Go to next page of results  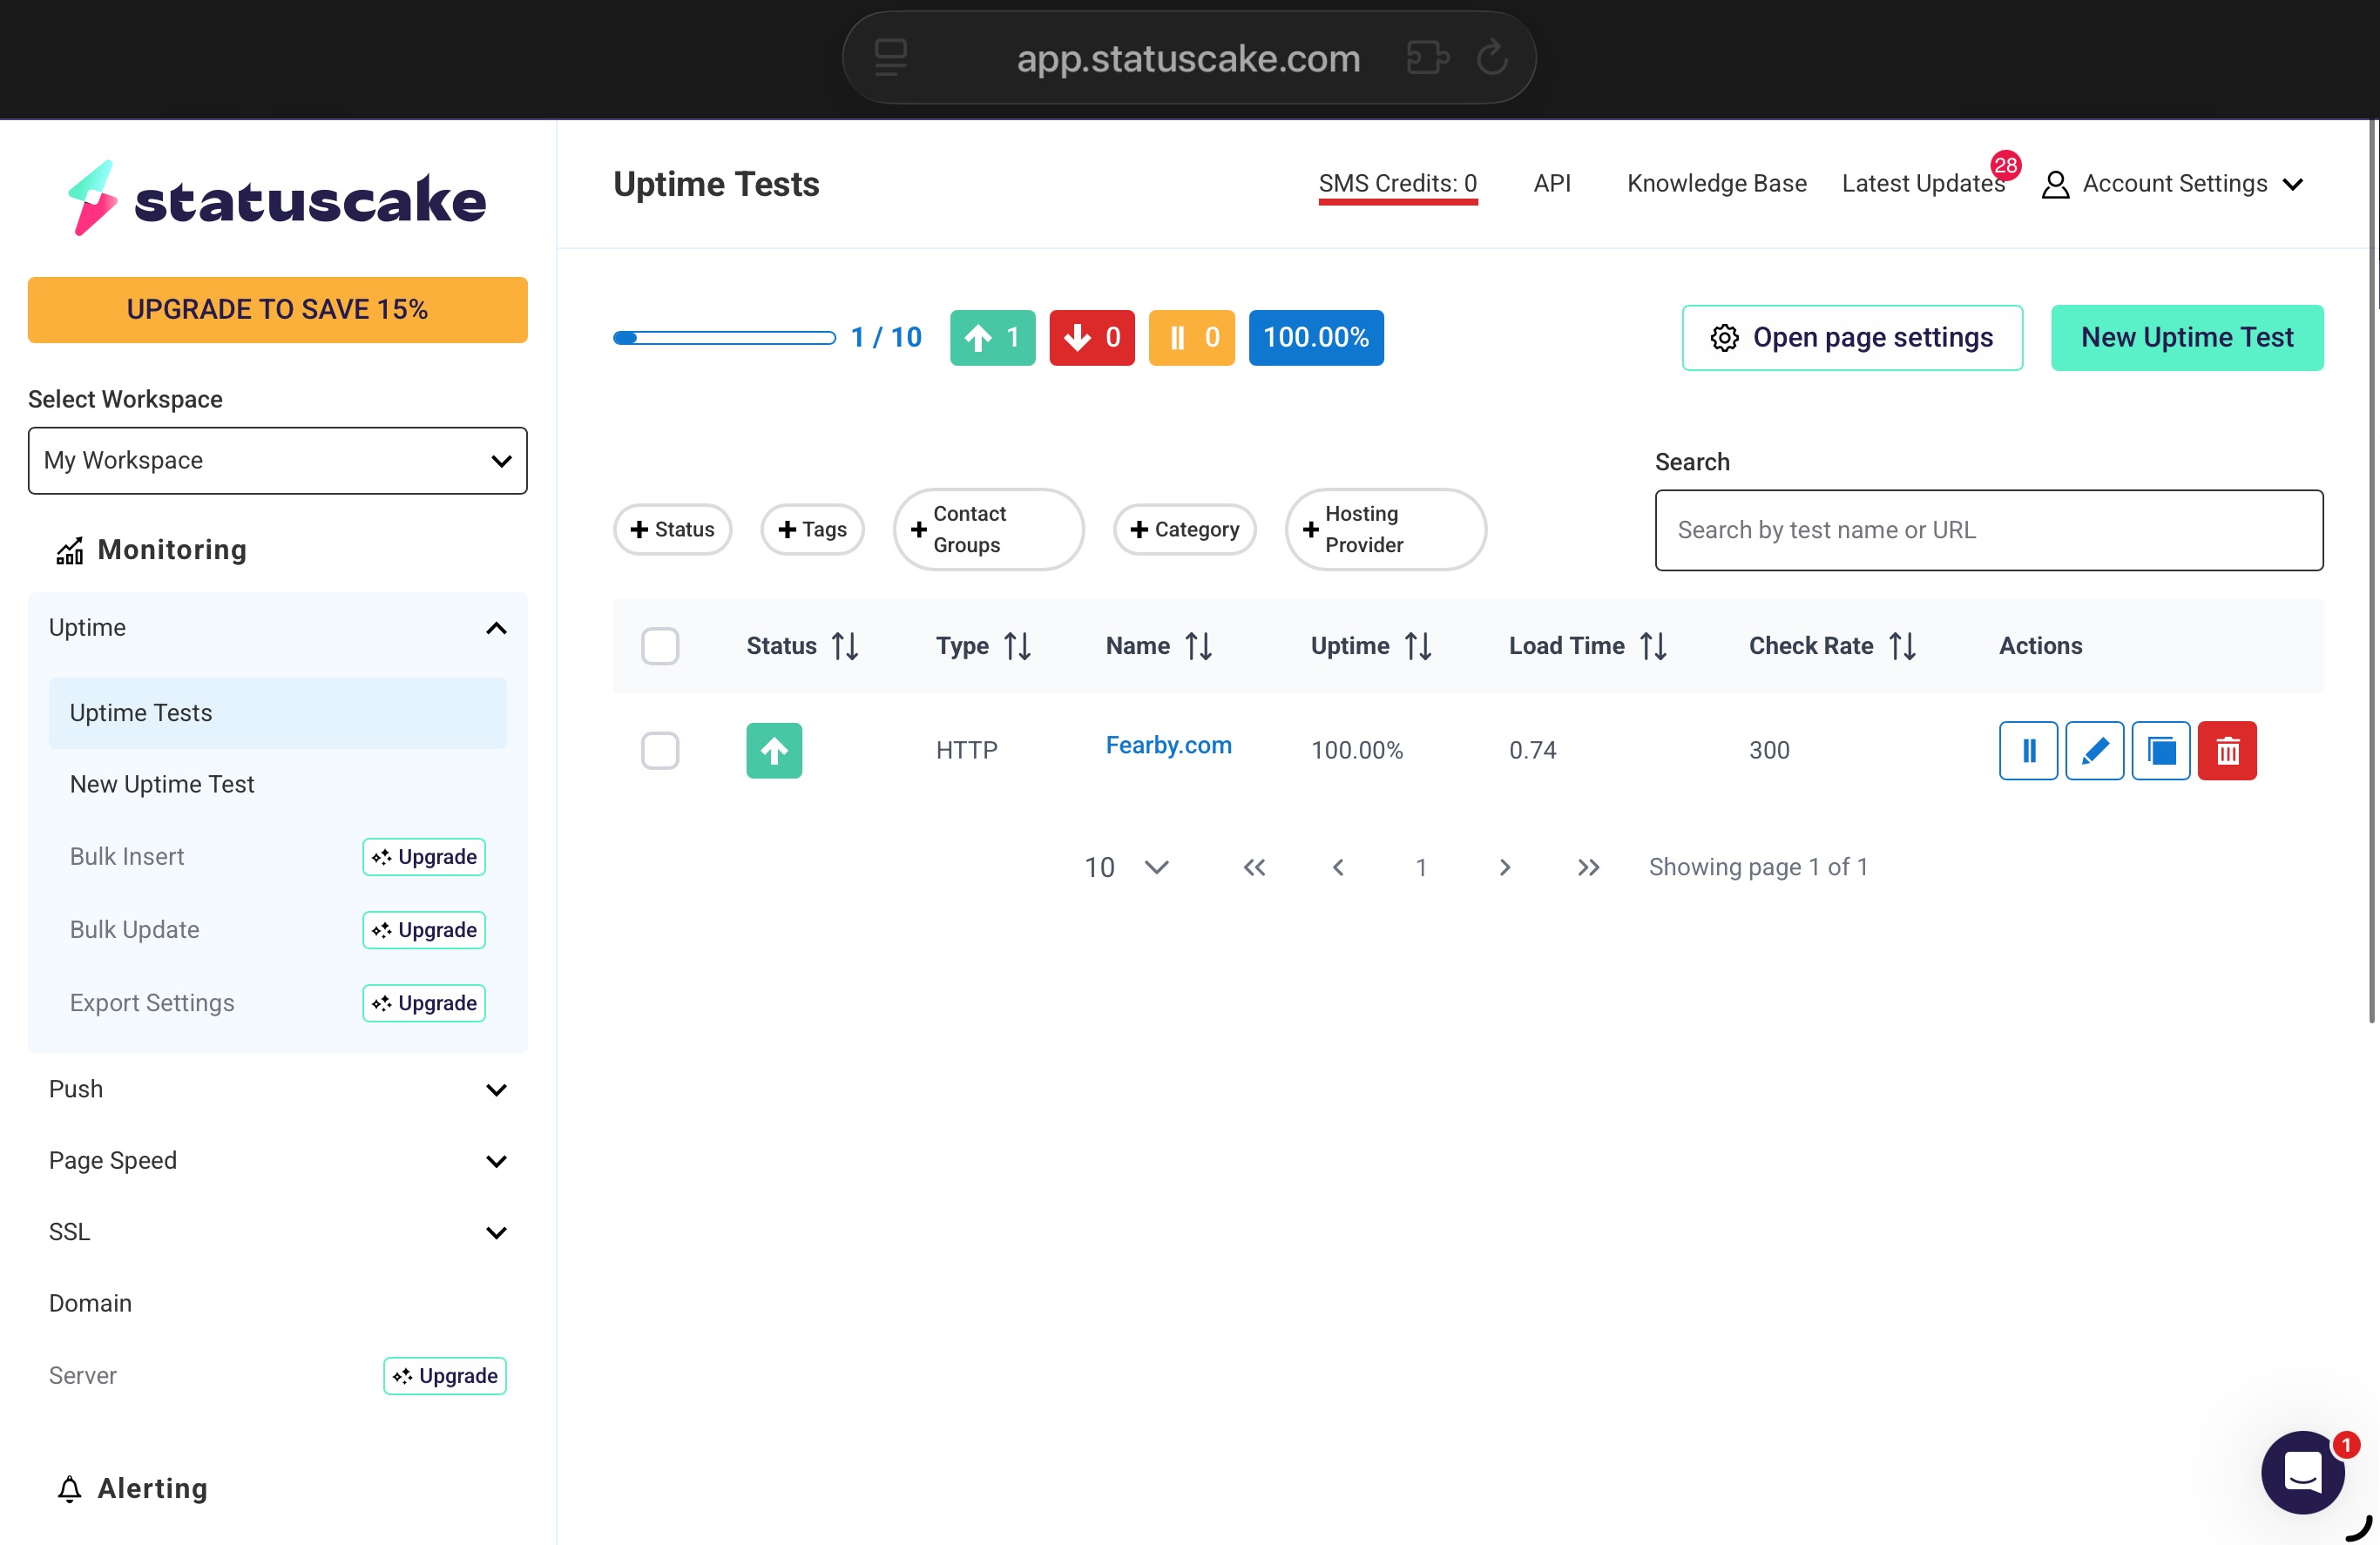tap(1504, 867)
